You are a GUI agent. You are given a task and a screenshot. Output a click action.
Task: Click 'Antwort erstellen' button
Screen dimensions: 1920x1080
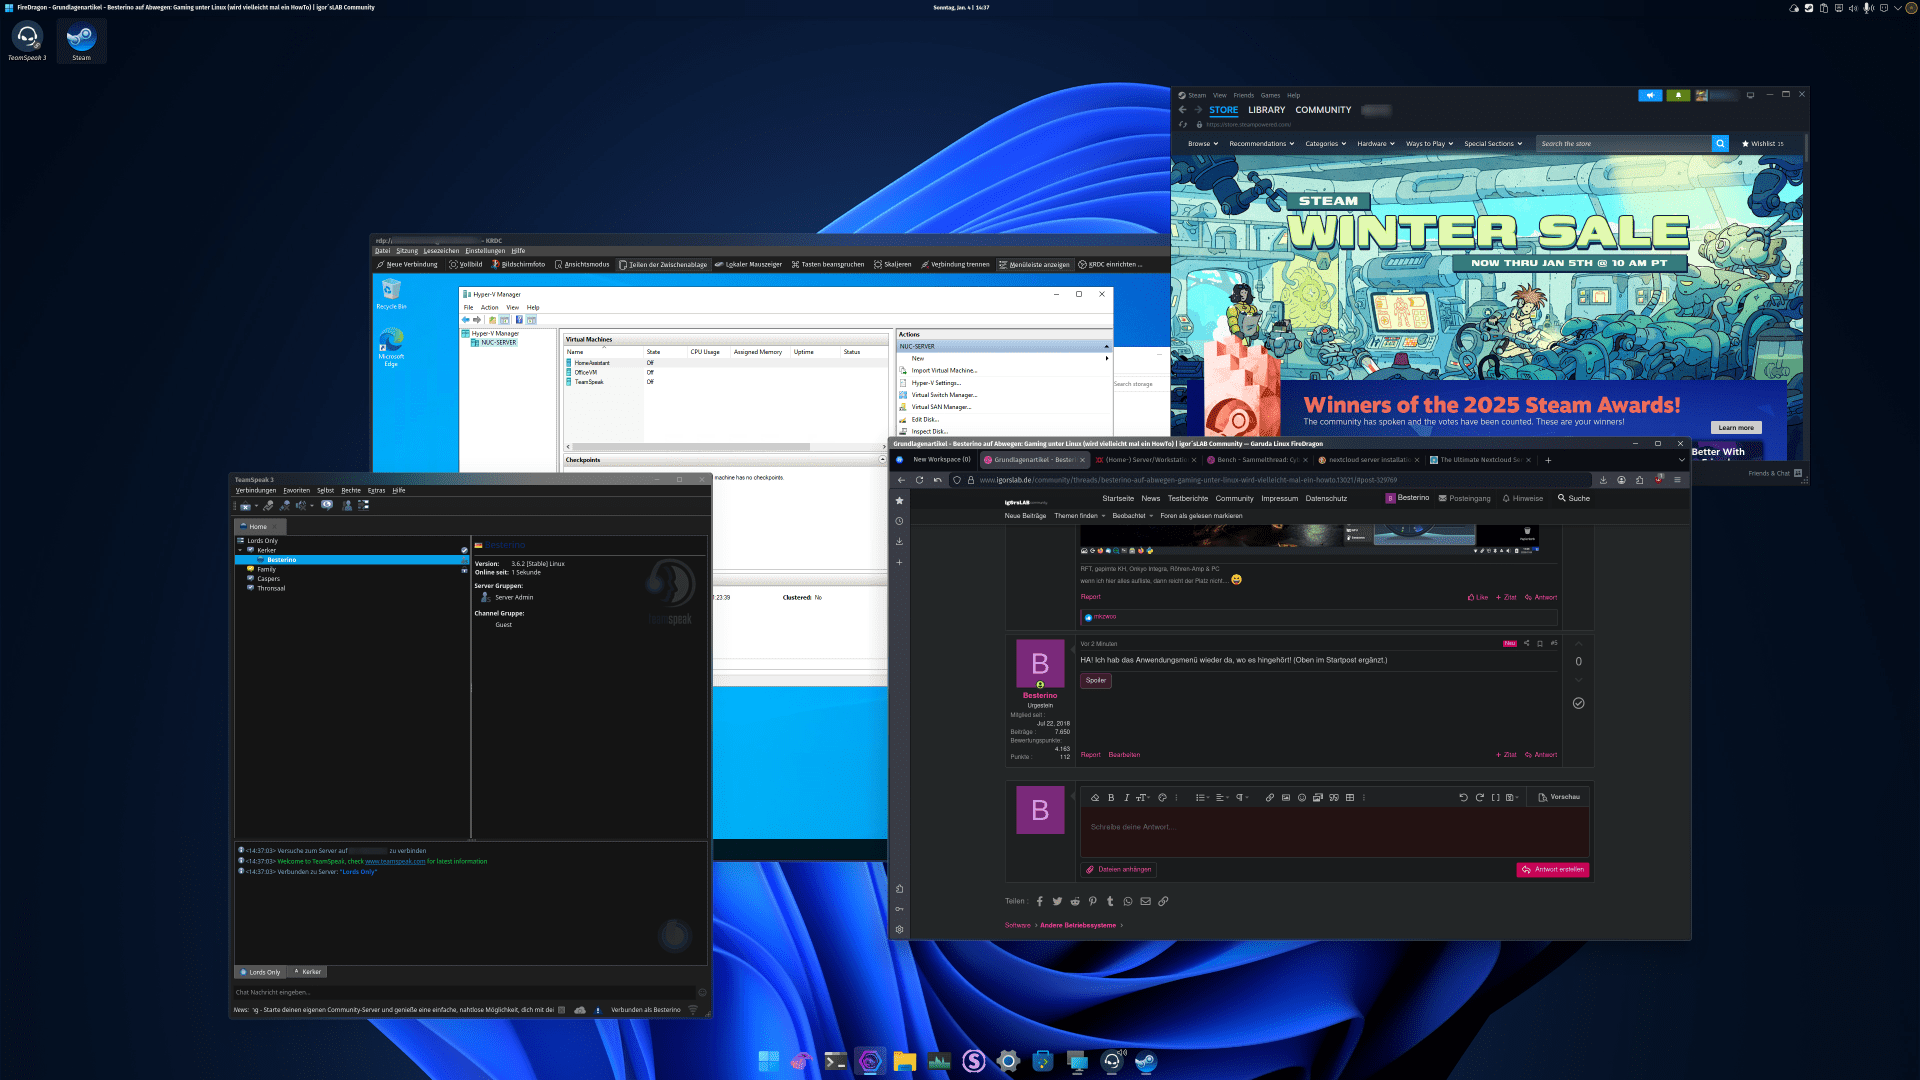click(1552, 870)
